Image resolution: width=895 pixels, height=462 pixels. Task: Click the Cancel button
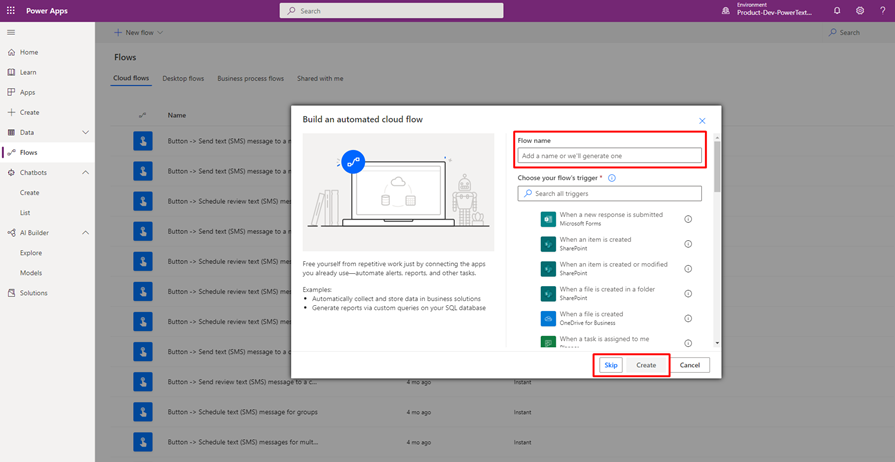[x=690, y=365]
